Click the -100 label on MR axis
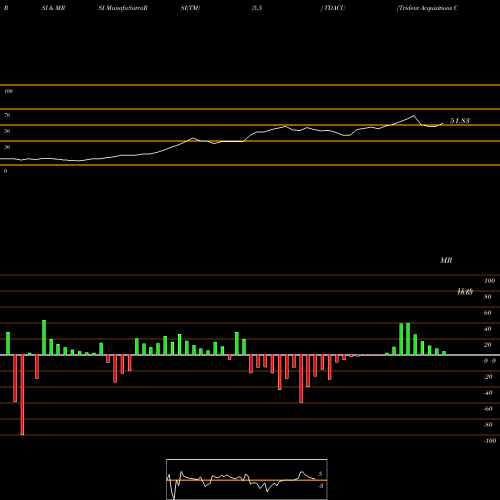 point(490,441)
